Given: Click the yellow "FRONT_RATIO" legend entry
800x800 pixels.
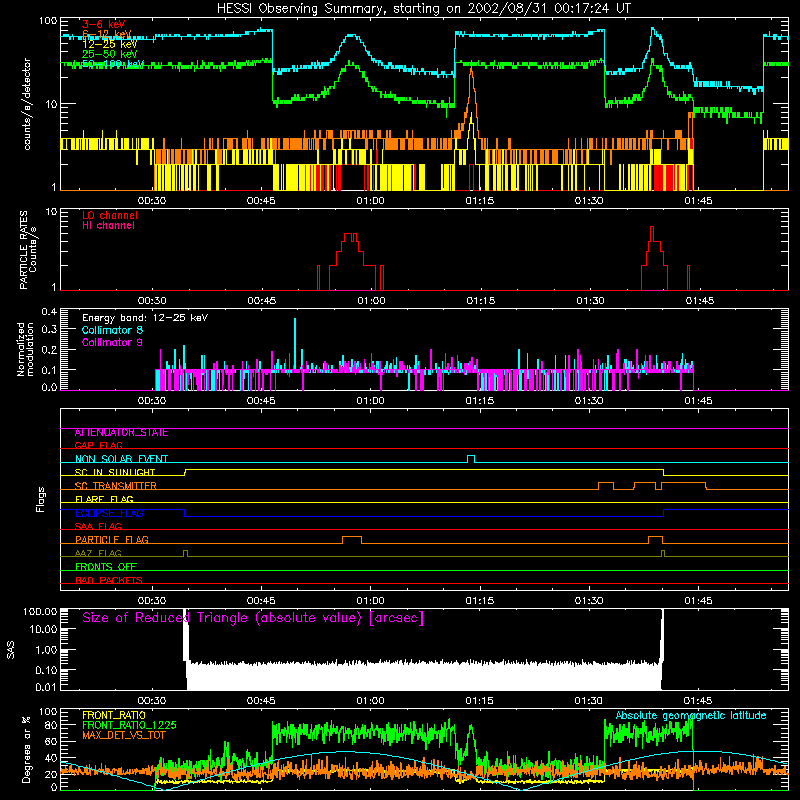Looking at the screenshot, I should [x=114, y=715].
